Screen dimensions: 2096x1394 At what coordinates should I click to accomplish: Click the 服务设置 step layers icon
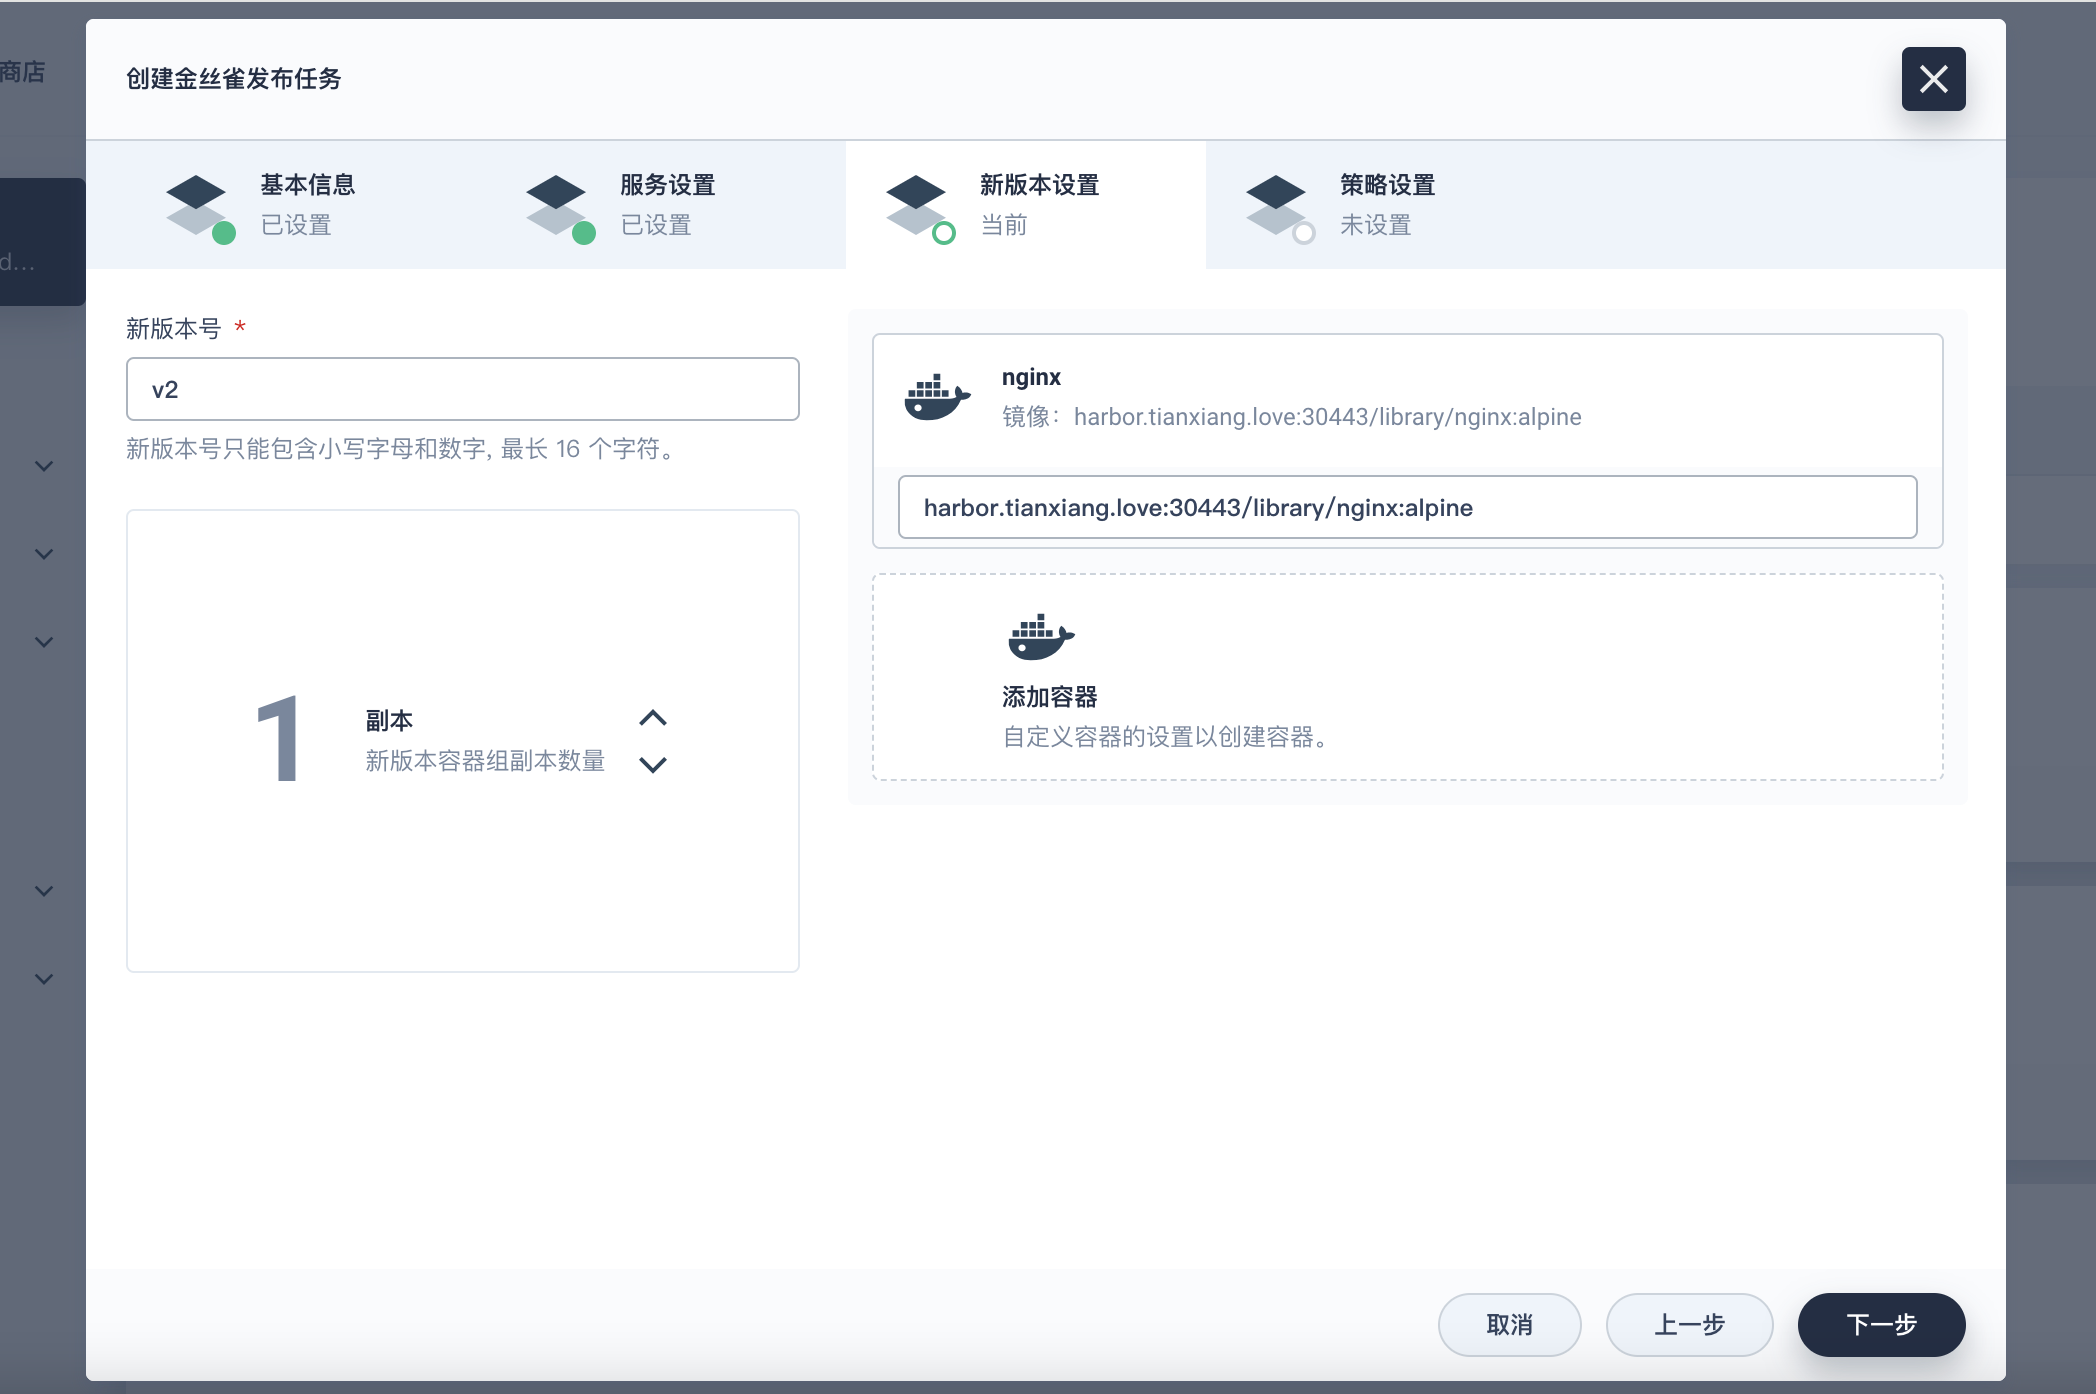point(557,204)
